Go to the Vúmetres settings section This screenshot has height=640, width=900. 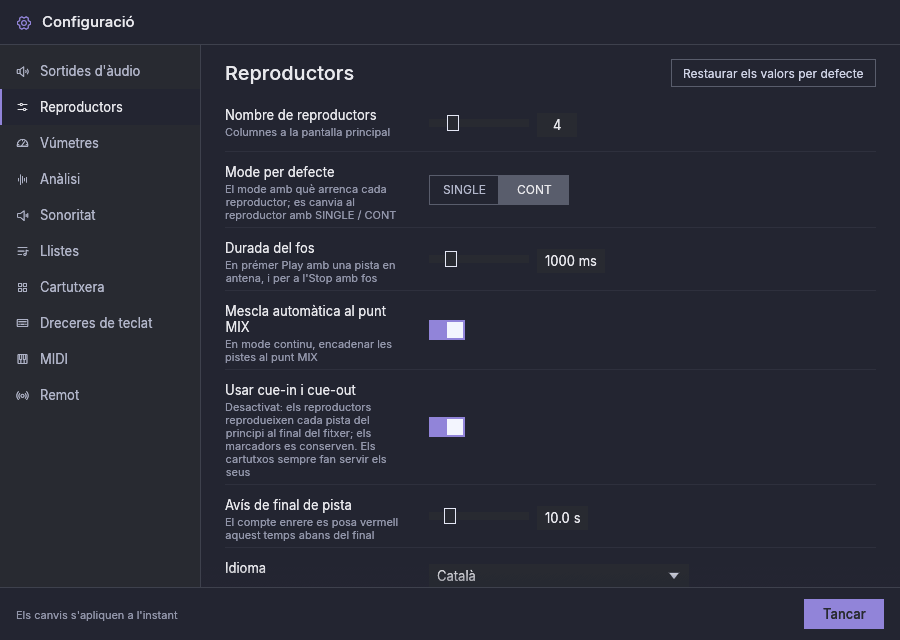pos(100,143)
